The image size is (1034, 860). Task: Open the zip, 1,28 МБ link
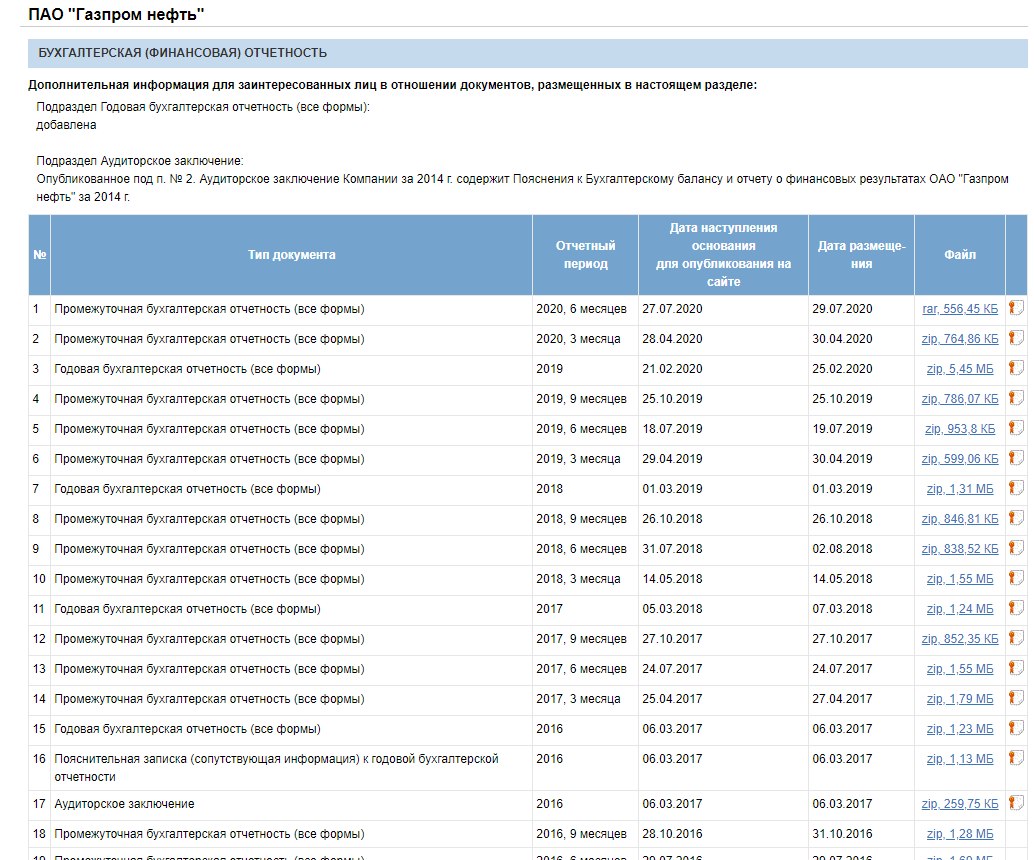[959, 834]
